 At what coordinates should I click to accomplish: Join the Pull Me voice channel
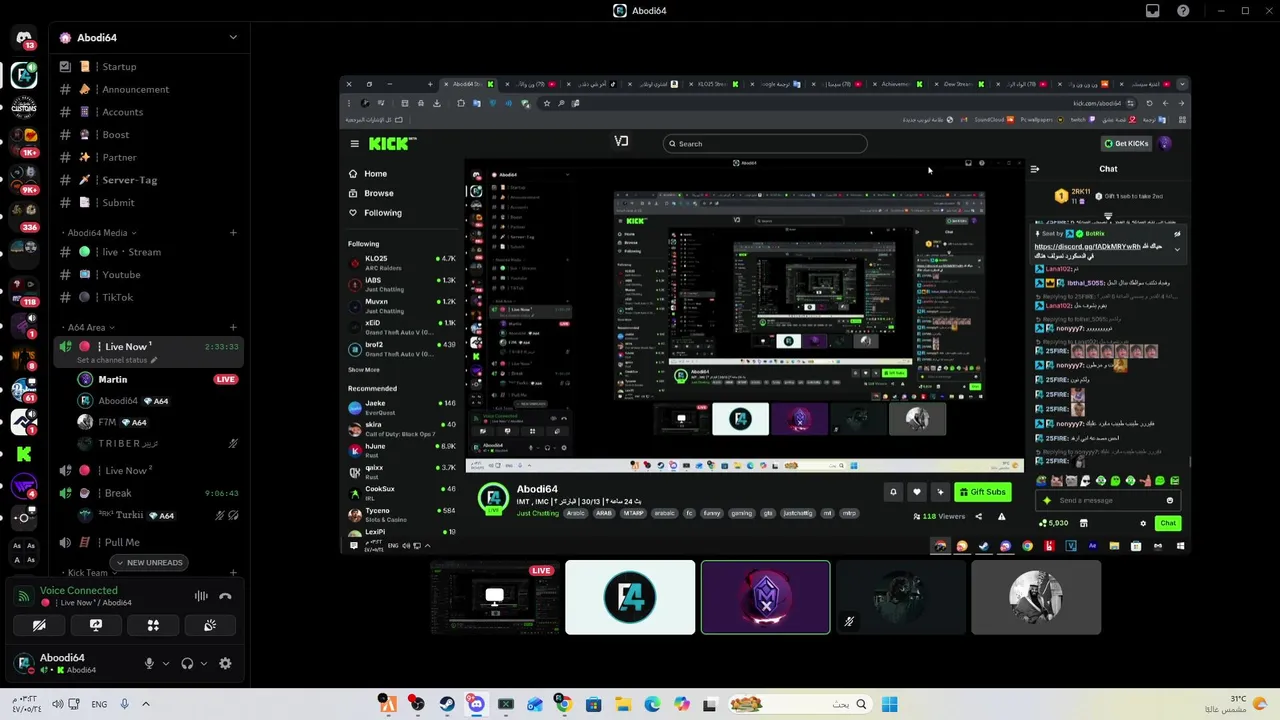point(148,542)
